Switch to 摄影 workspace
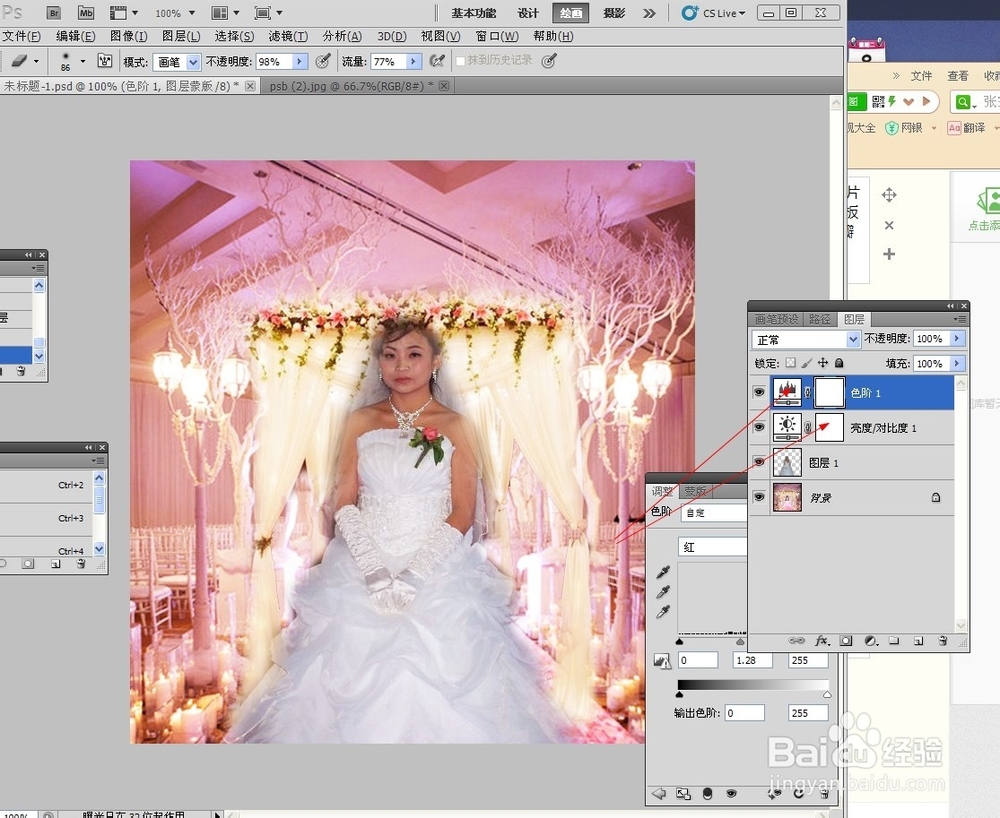The image size is (1000, 818). (x=614, y=13)
